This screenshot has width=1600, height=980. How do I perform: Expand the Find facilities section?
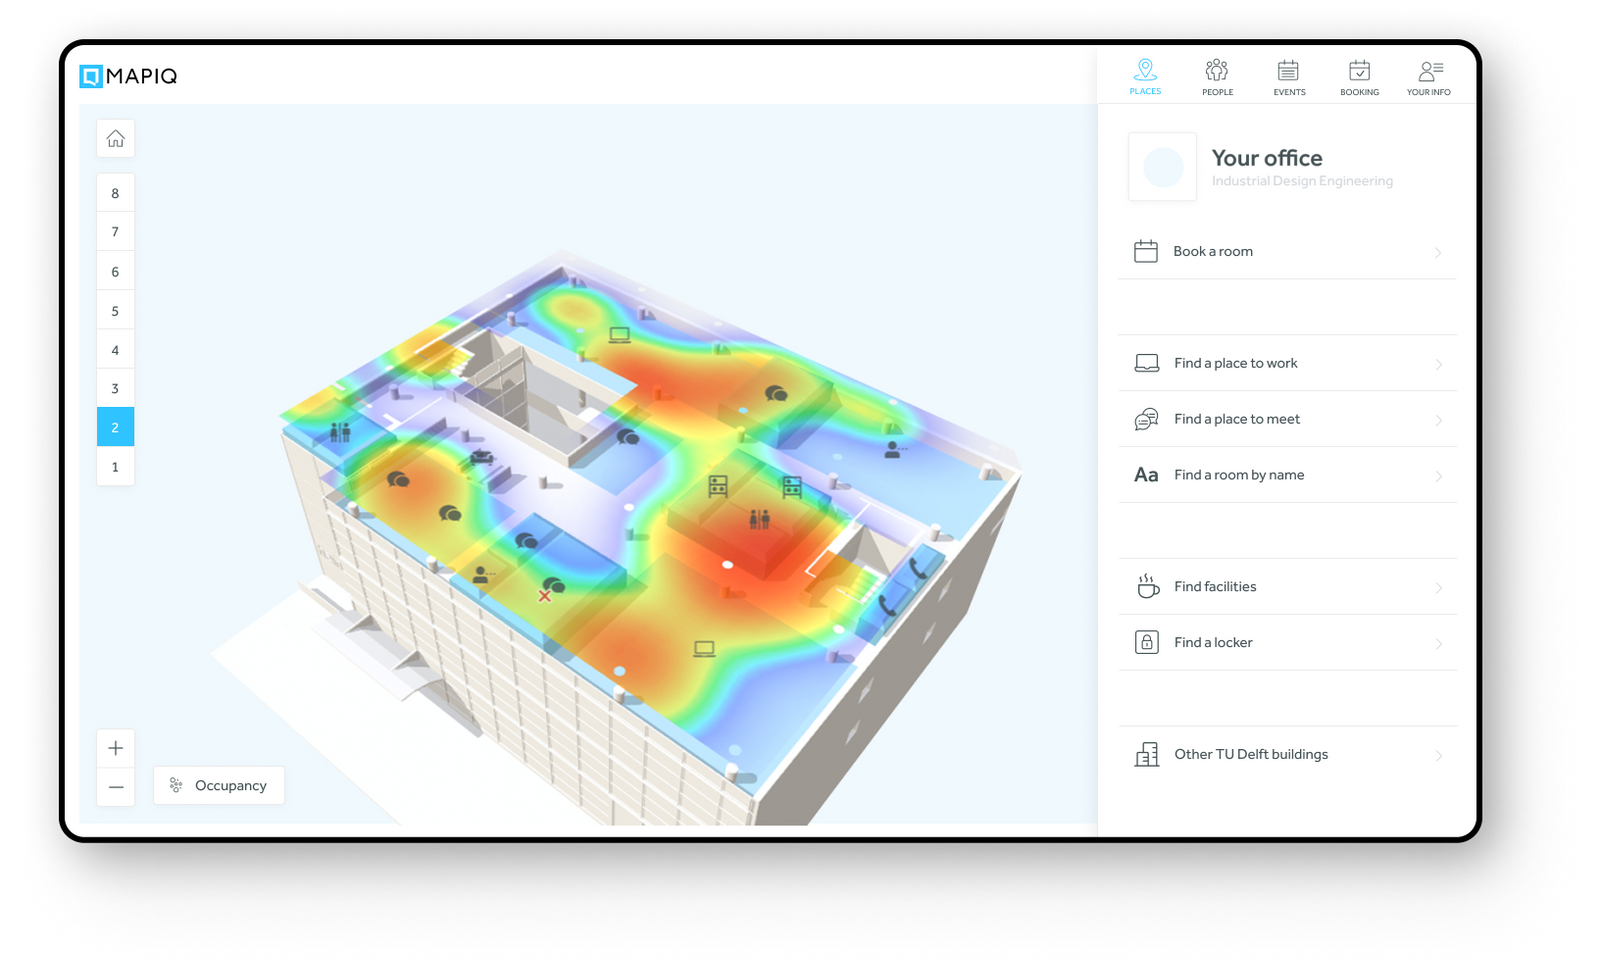pyautogui.click(x=1438, y=586)
